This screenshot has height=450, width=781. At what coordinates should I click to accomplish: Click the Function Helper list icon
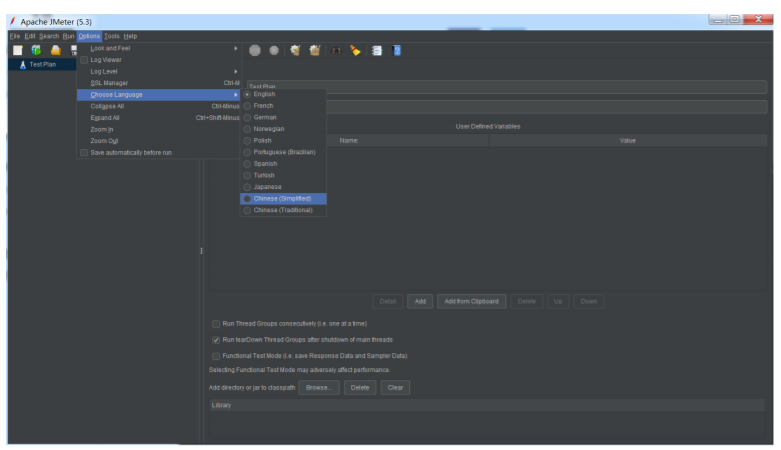pyautogui.click(x=377, y=50)
